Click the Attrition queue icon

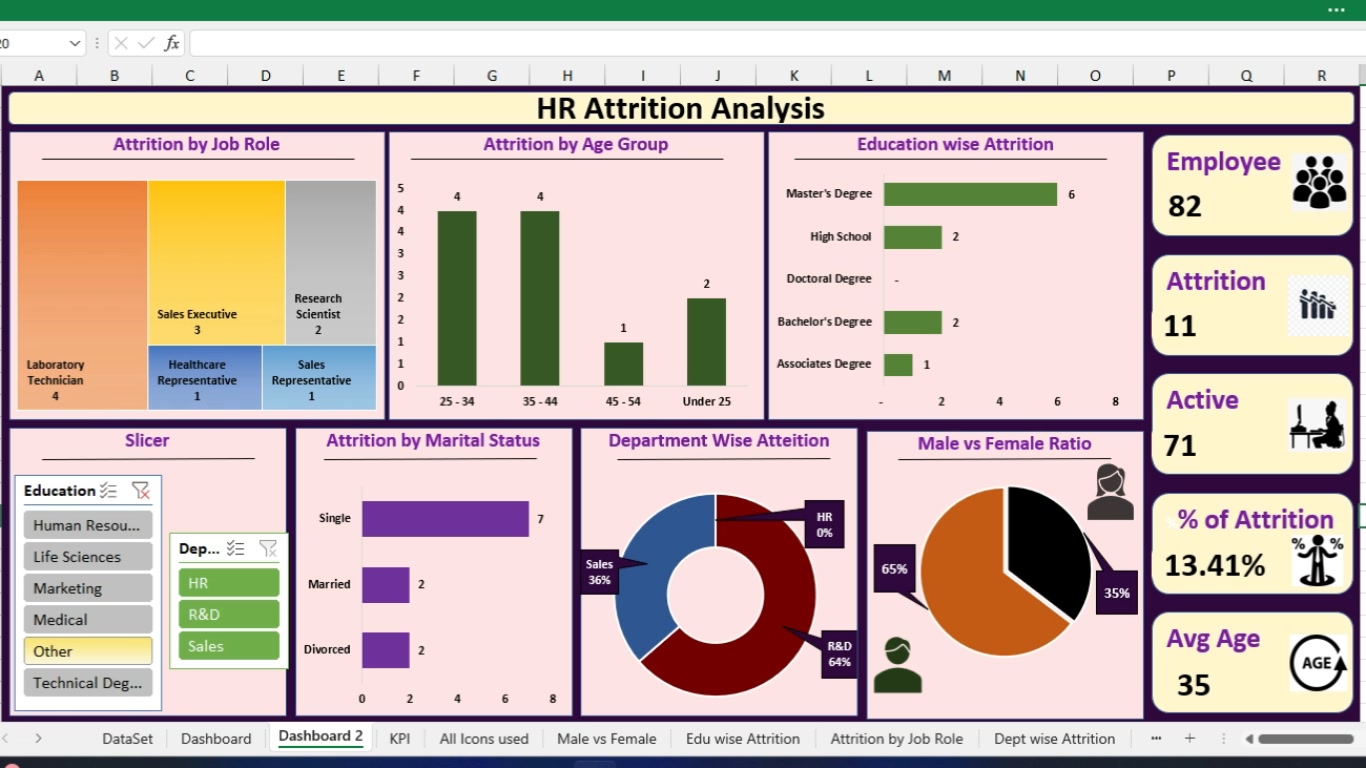[1317, 305]
